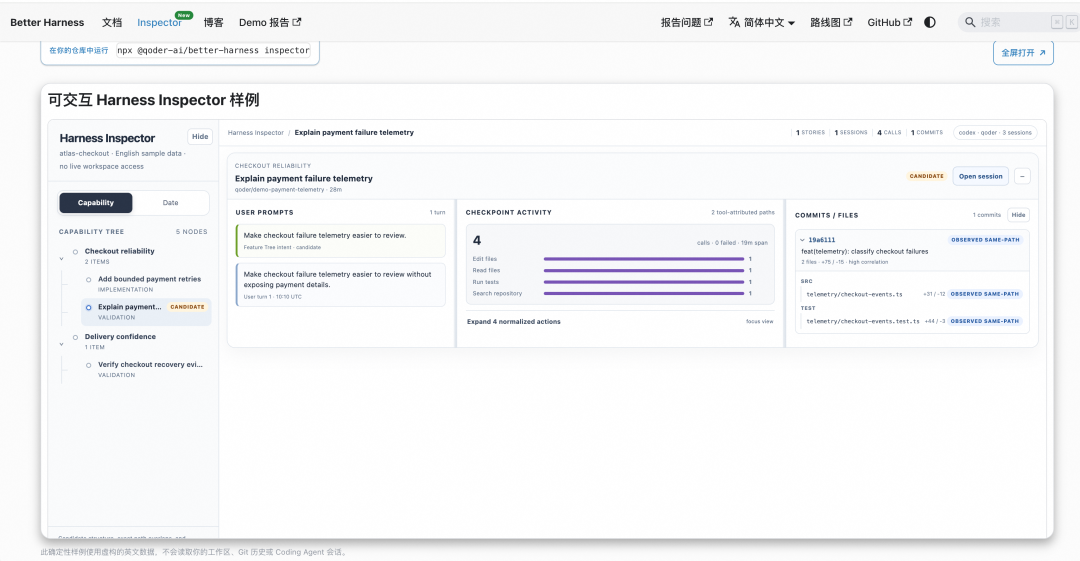
Task: Collapse the card with minus button
Action: (1022, 176)
